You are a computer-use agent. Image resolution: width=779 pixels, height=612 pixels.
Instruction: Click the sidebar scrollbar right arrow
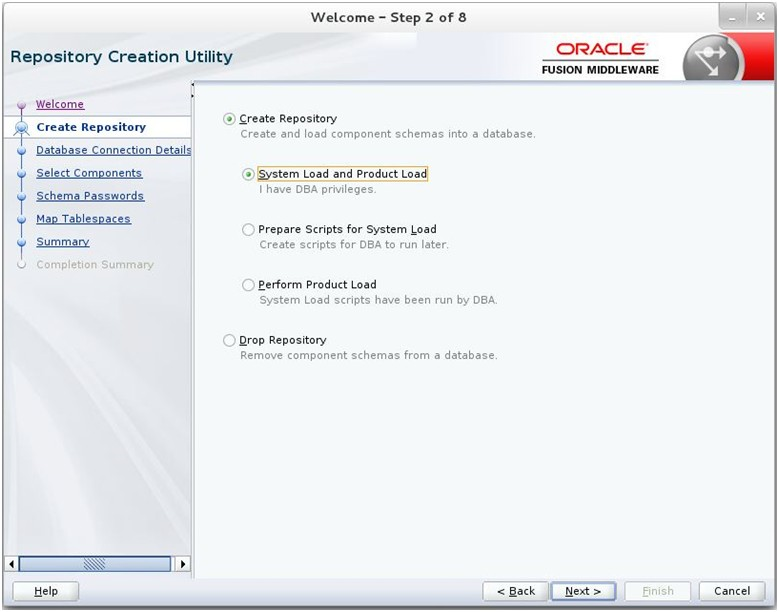point(183,564)
